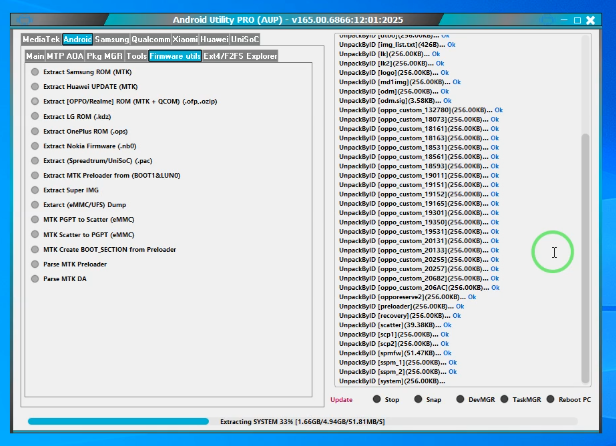Maximize the Android Utility PRO window

[x=577, y=20]
